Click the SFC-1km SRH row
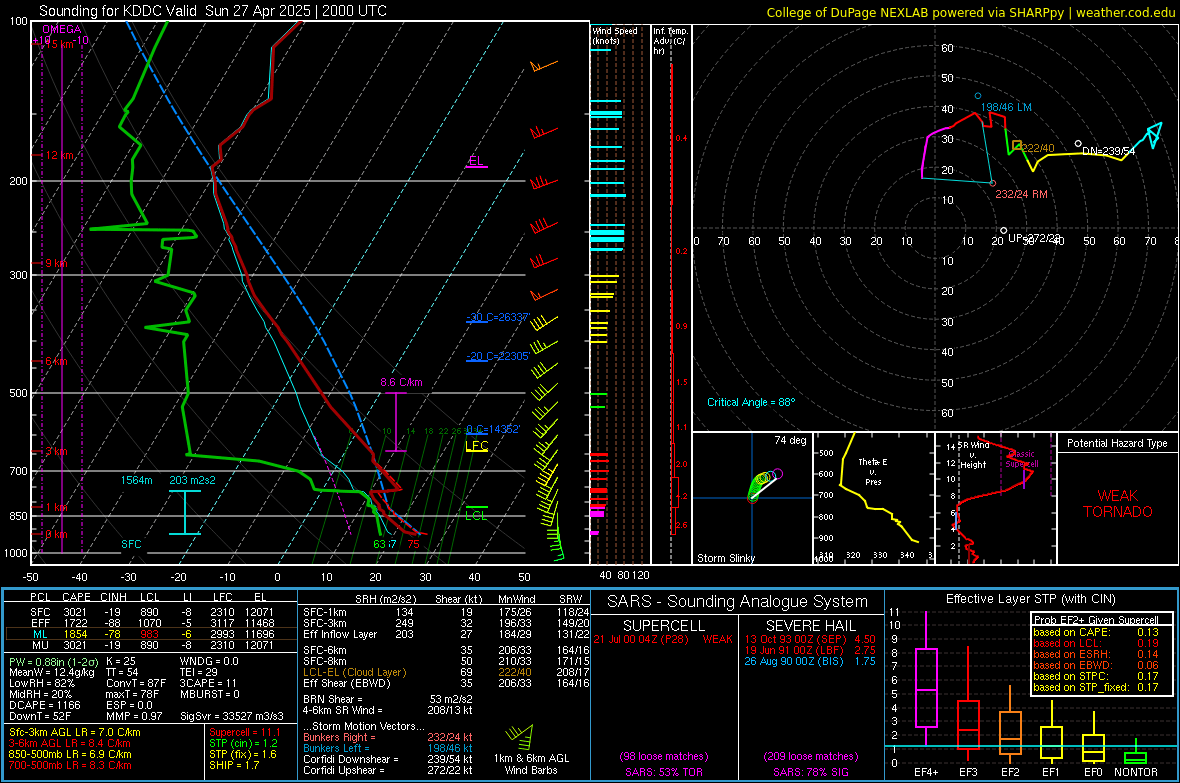This screenshot has height=783, width=1180. pyautogui.click(x=446, y=612)
